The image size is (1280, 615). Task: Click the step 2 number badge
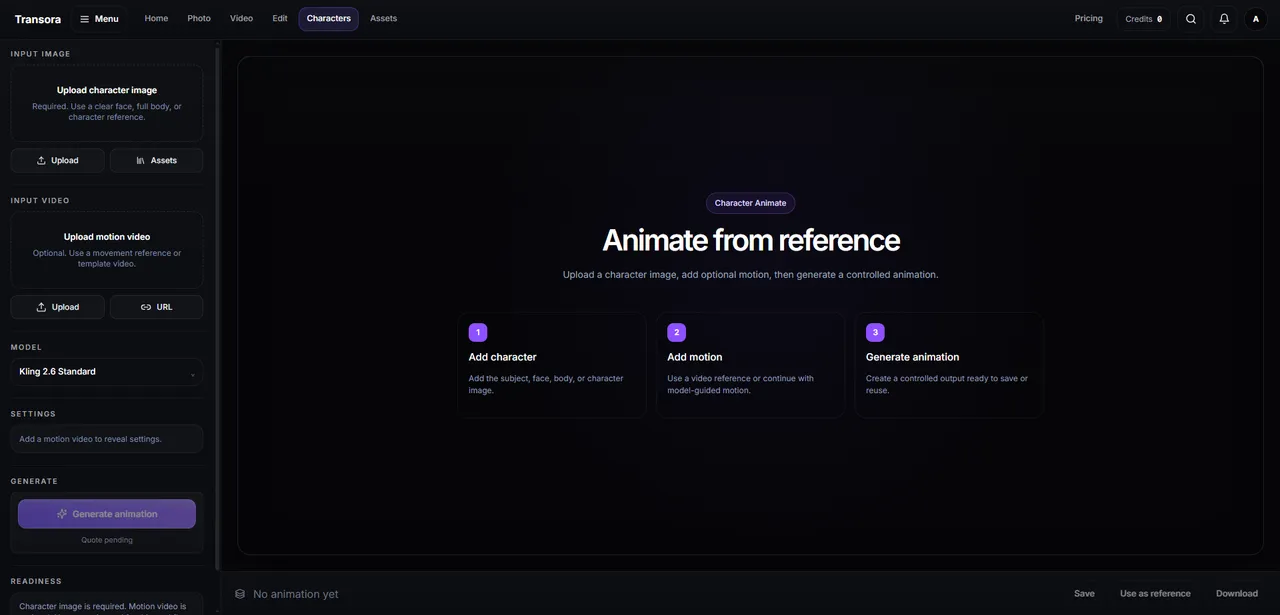(676, 332)
